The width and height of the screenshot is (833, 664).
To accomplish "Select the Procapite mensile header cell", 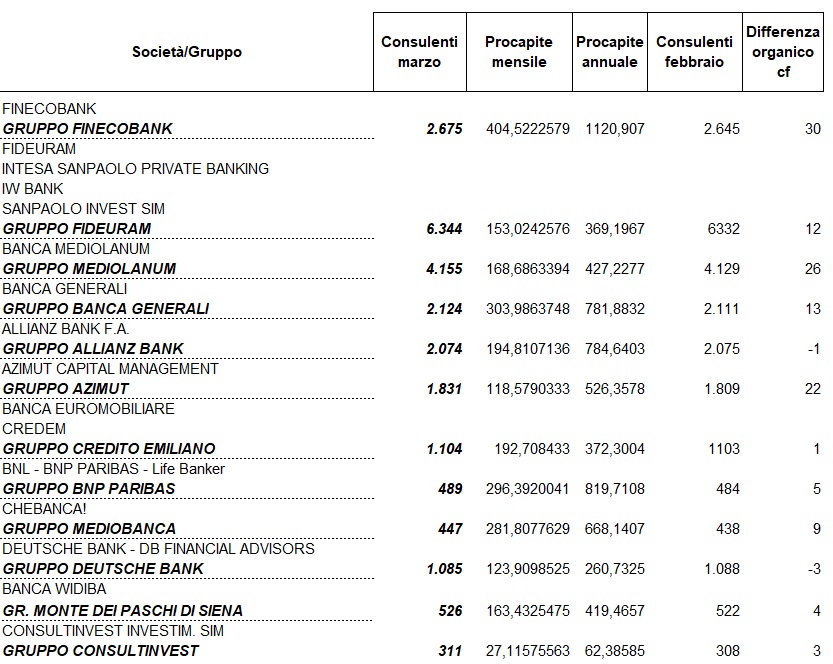I will coord(519,52).
